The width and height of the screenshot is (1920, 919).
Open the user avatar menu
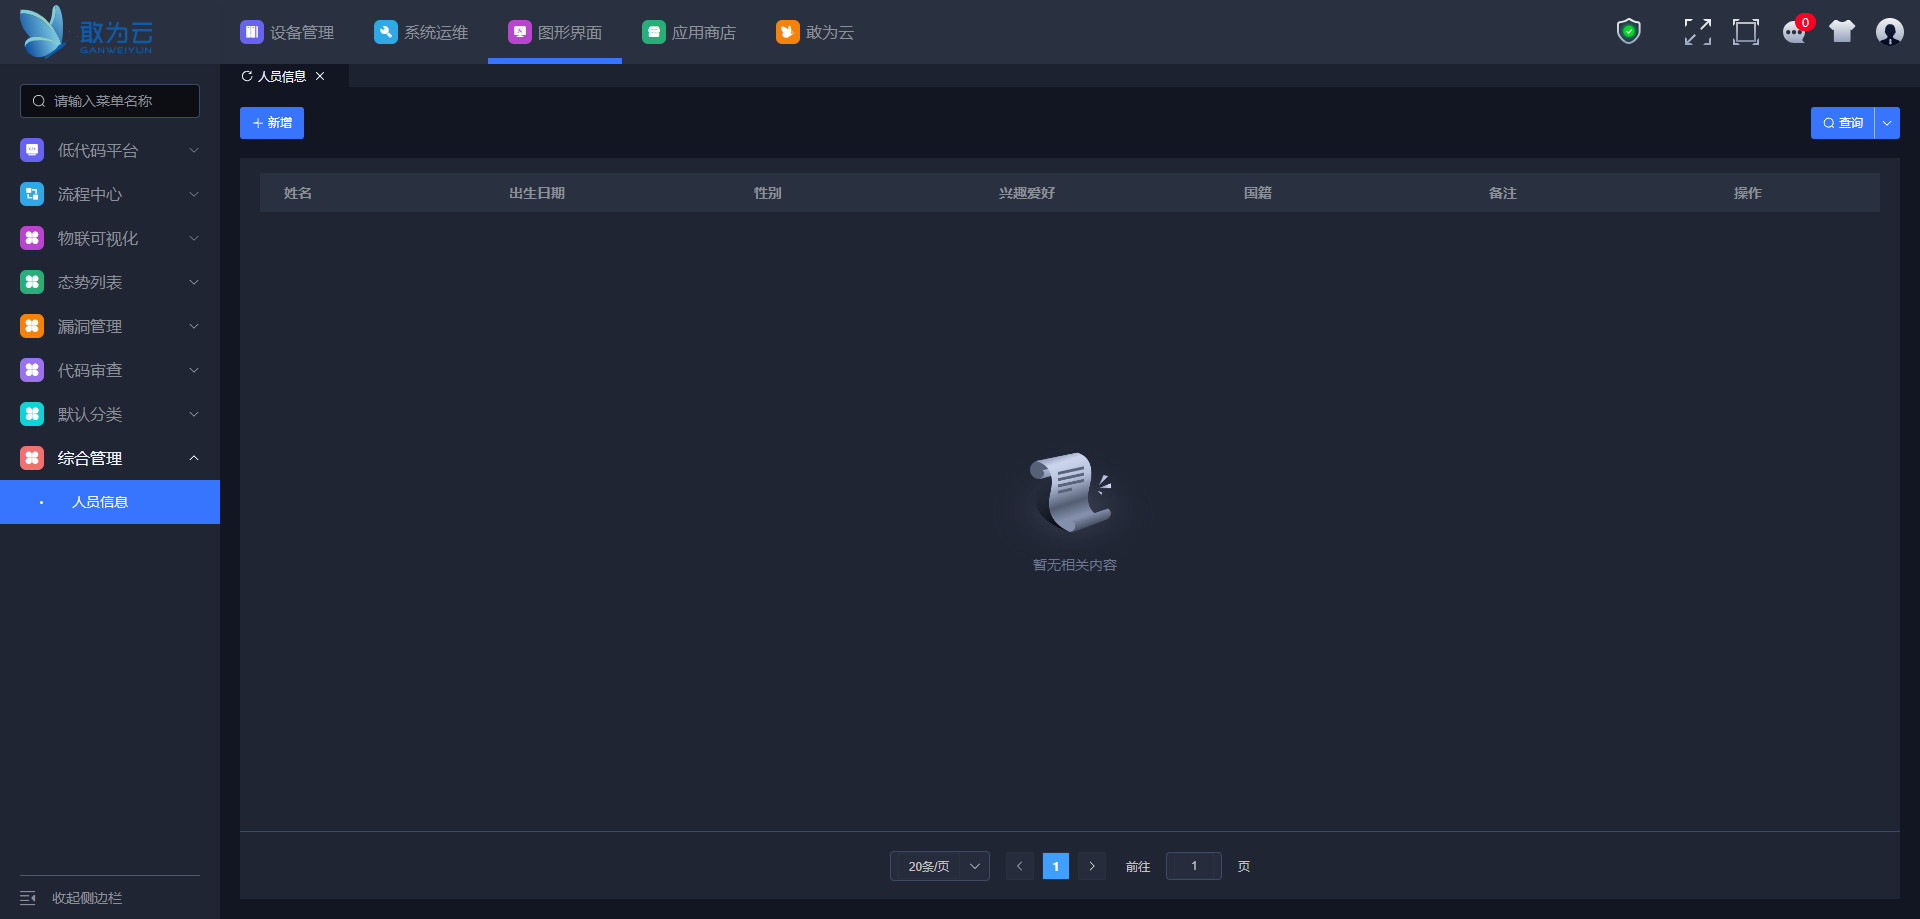(1890, 32)
